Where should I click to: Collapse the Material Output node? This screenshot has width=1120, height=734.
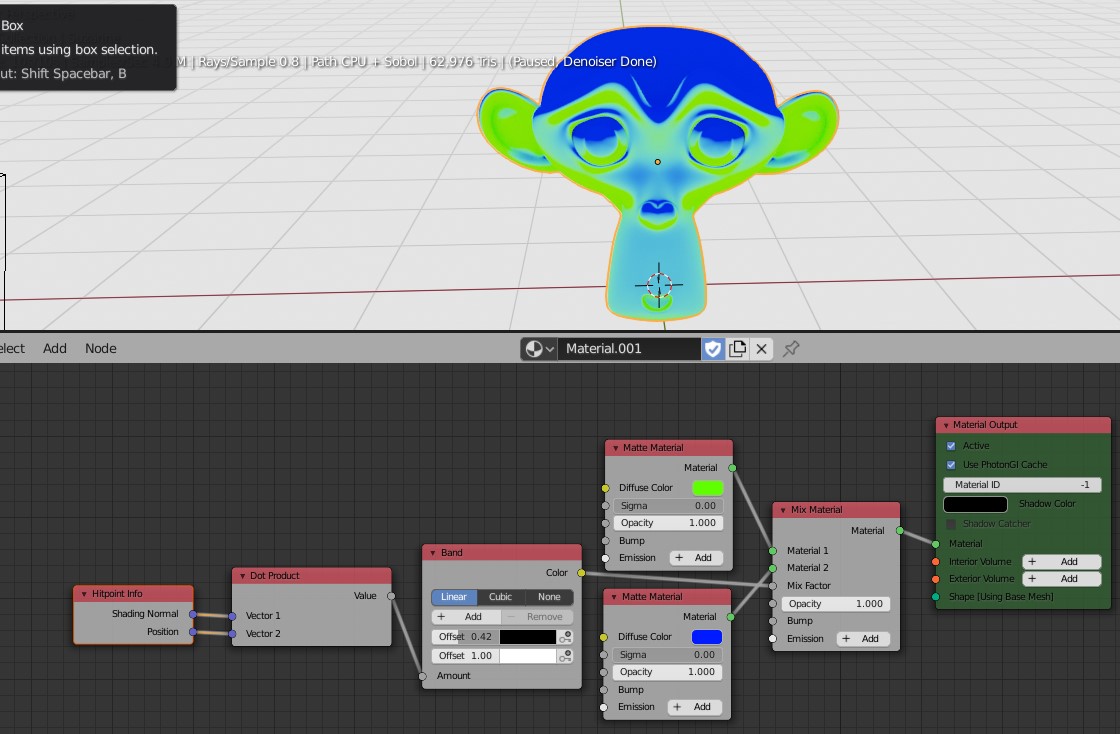click(946, 425)
